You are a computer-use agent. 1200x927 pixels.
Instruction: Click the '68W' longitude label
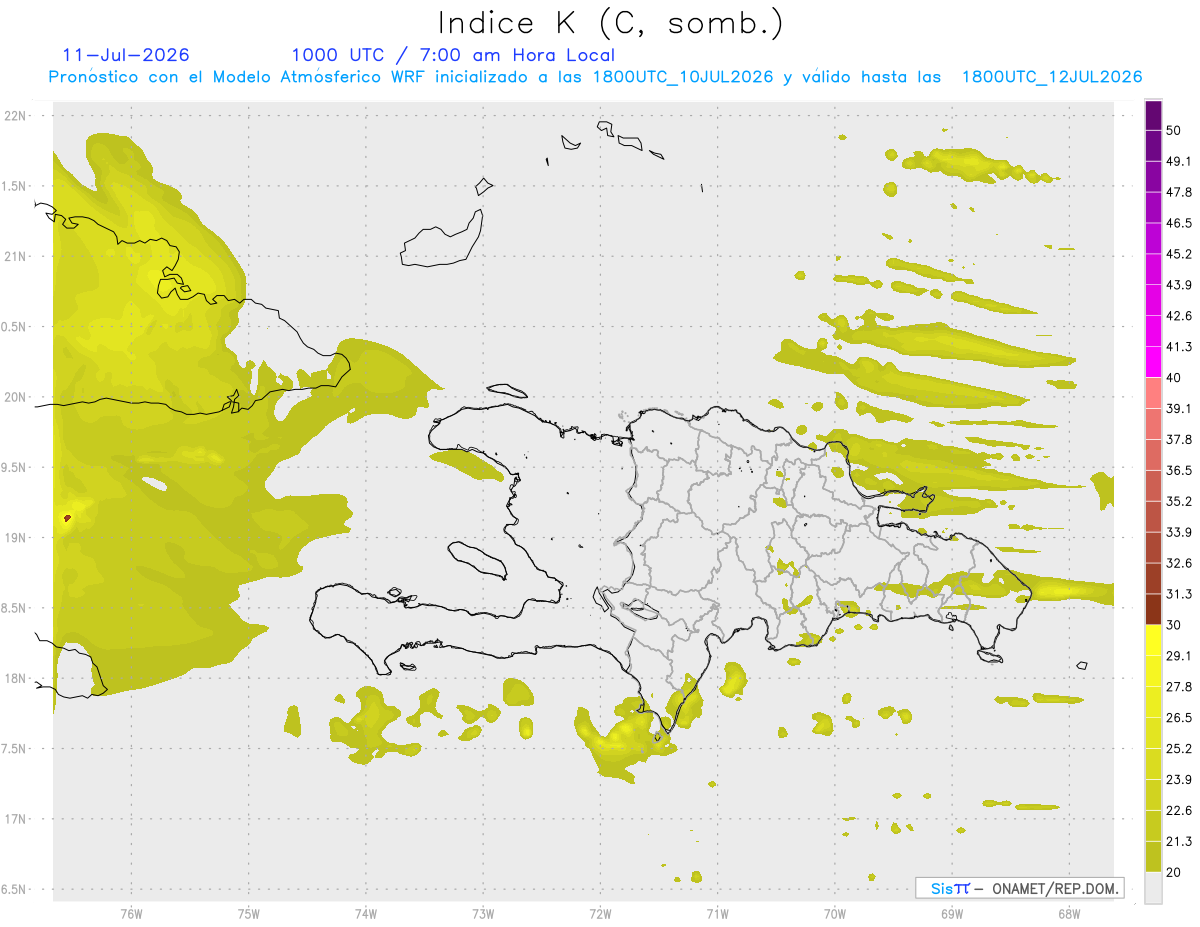1068,914
